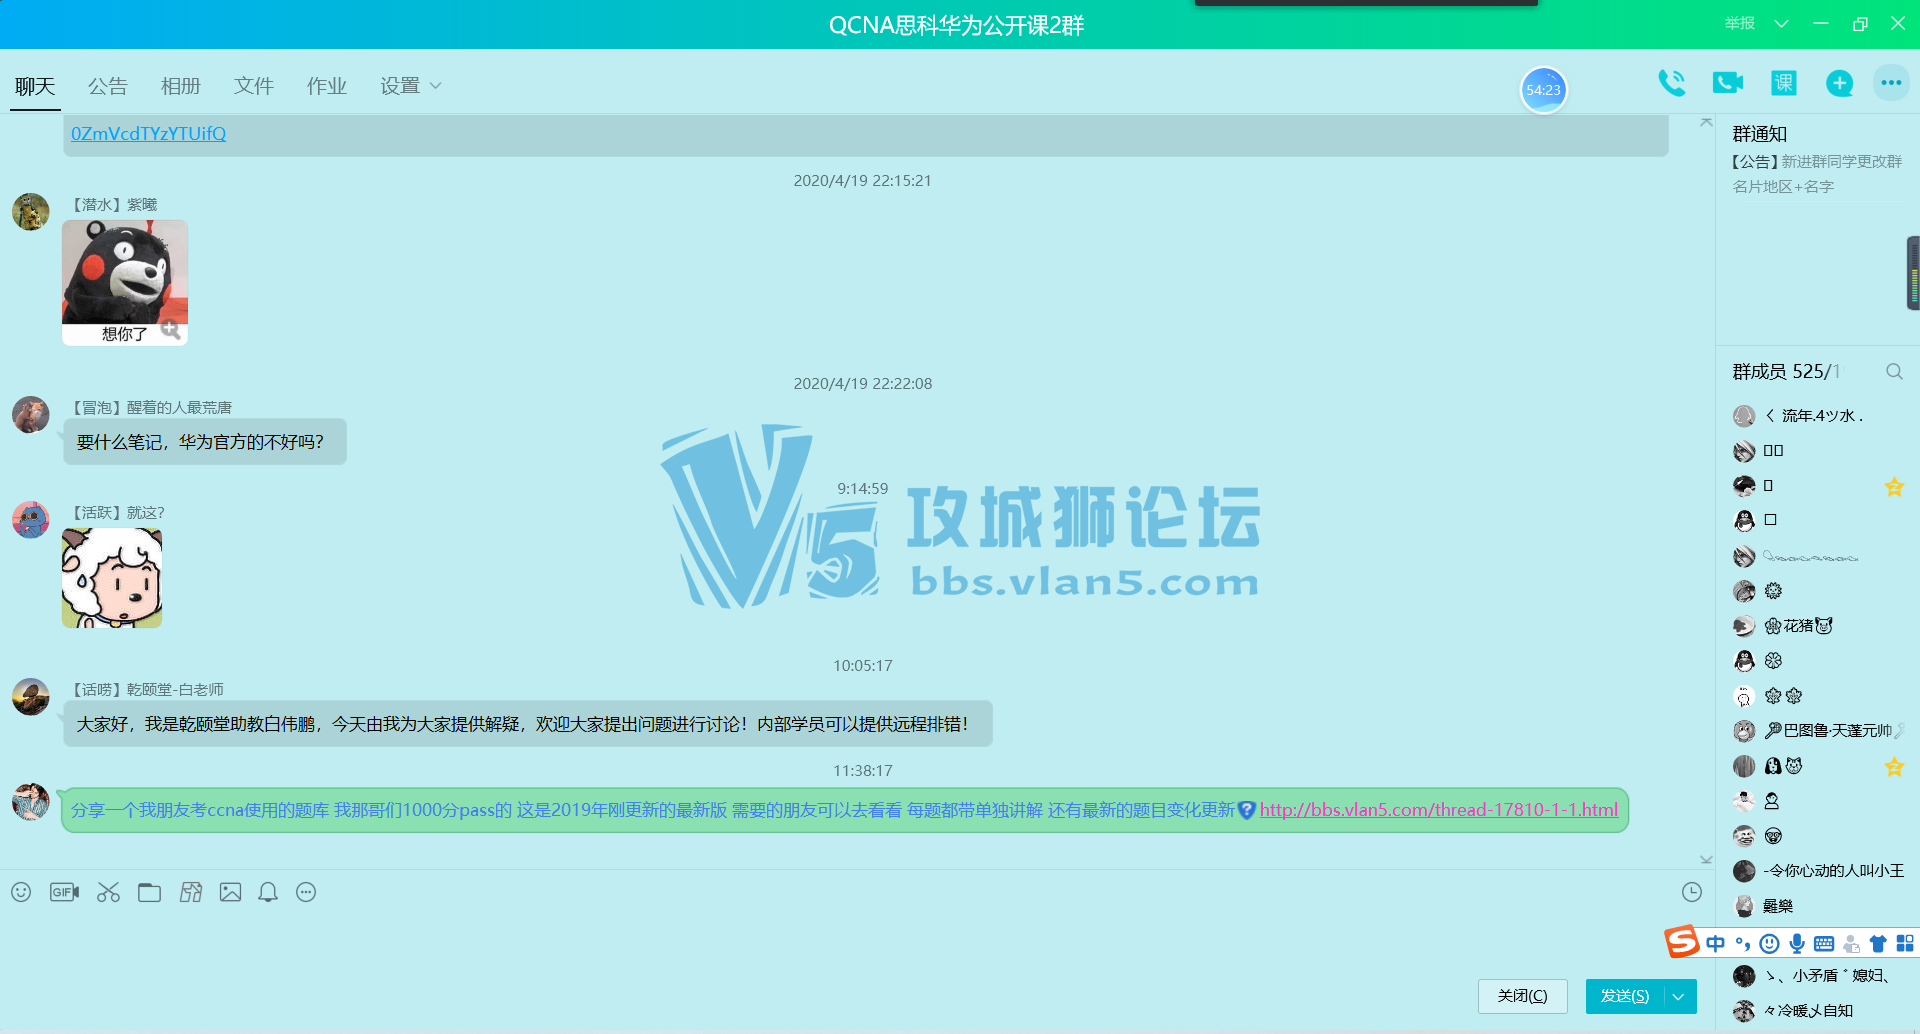Select member 流年.4ツ水.

[x=1816, y=416]
